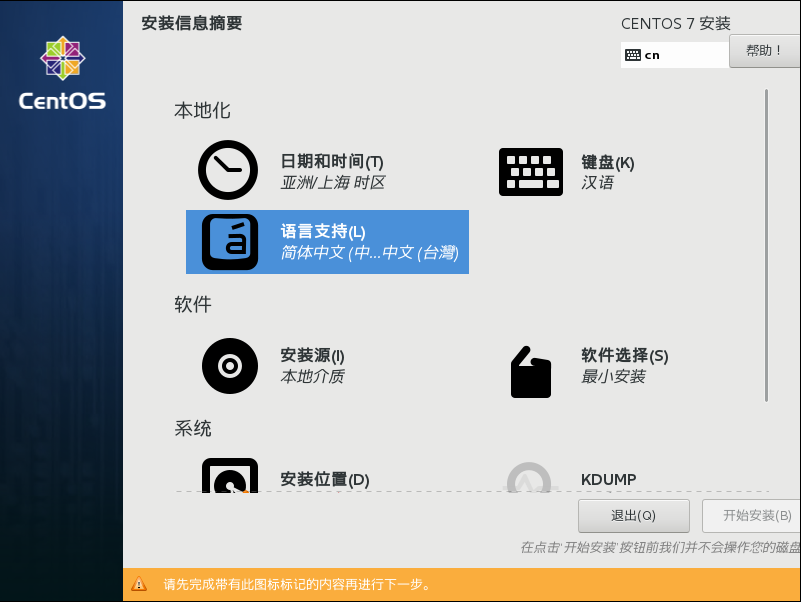Click the cn keyboard layout indicator field
This screenshot has width=801, height=602.
pyautogui.click(x=675, y=55)
